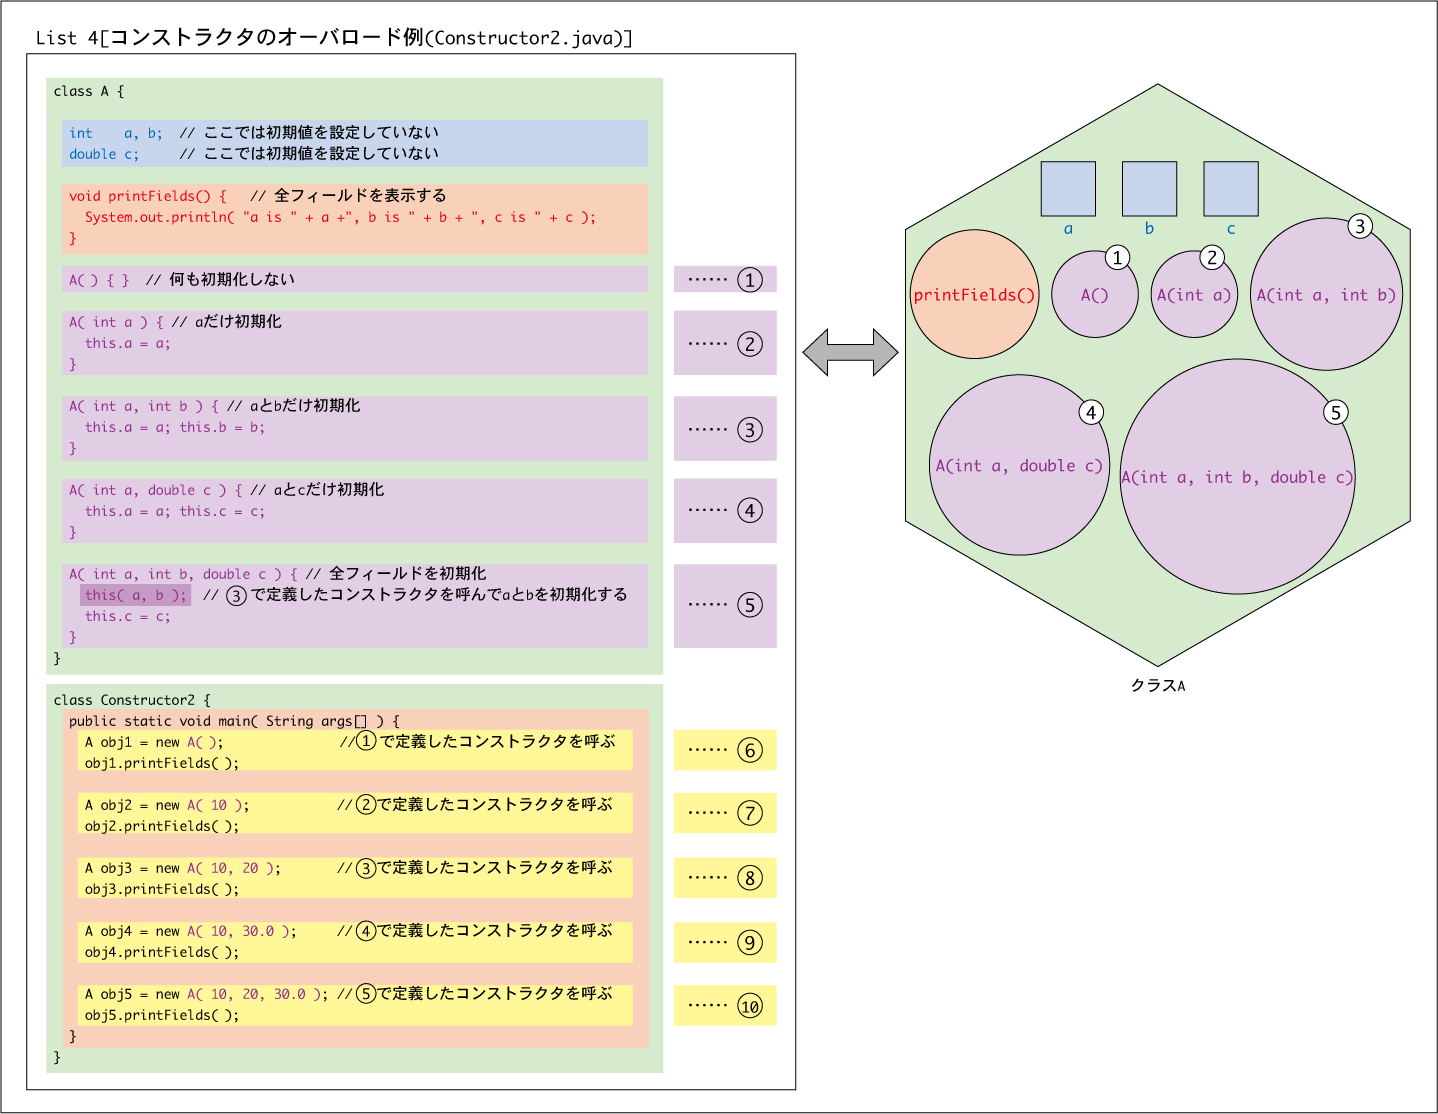The image size is (1438, 1114).
Task: Click the 'A( int a, int b, double c ) {' line
Action: tap(183, 574)
